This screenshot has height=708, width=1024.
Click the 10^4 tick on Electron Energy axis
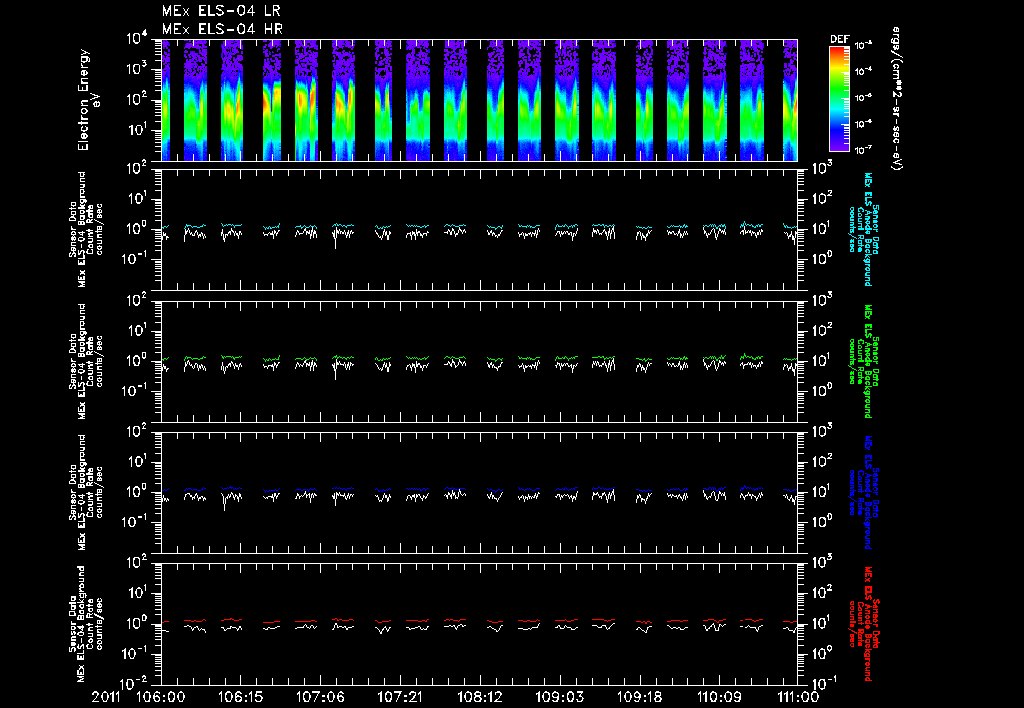(136, 39)
